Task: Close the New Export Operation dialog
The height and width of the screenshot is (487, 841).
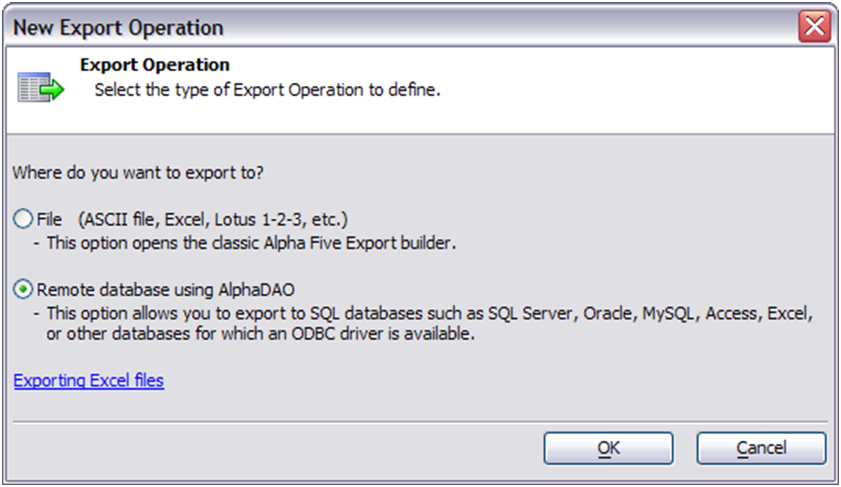Action: (814, 26)
